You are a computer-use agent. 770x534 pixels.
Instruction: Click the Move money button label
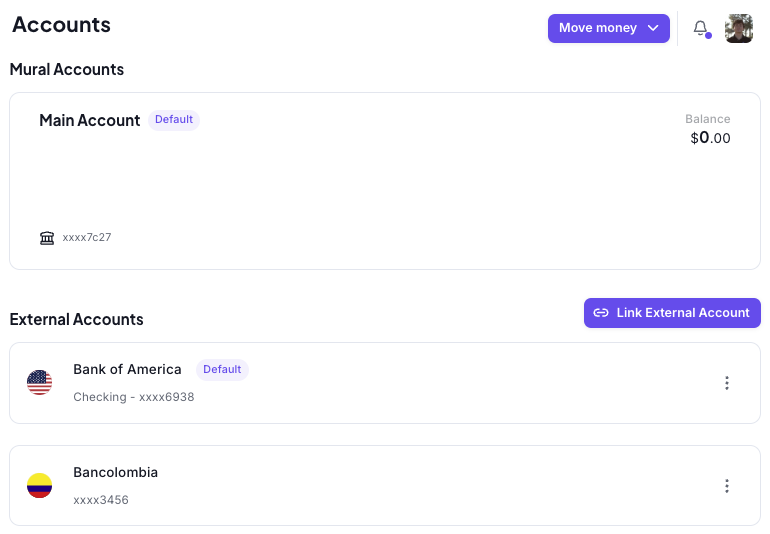point(597,28)
